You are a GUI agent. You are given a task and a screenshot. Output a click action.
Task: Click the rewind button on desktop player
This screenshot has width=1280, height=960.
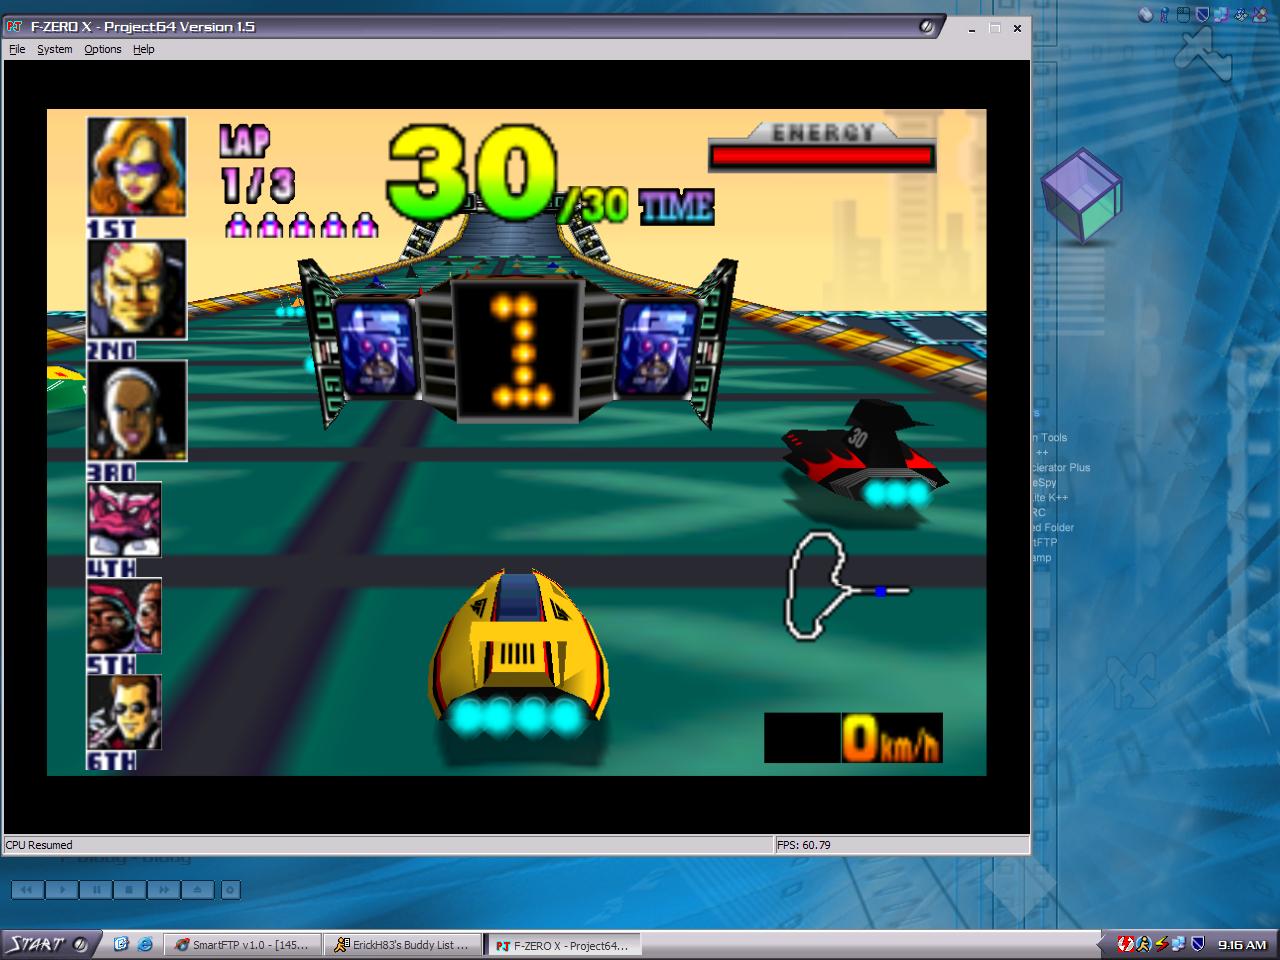pyautogui.click(x=28, y=889)
